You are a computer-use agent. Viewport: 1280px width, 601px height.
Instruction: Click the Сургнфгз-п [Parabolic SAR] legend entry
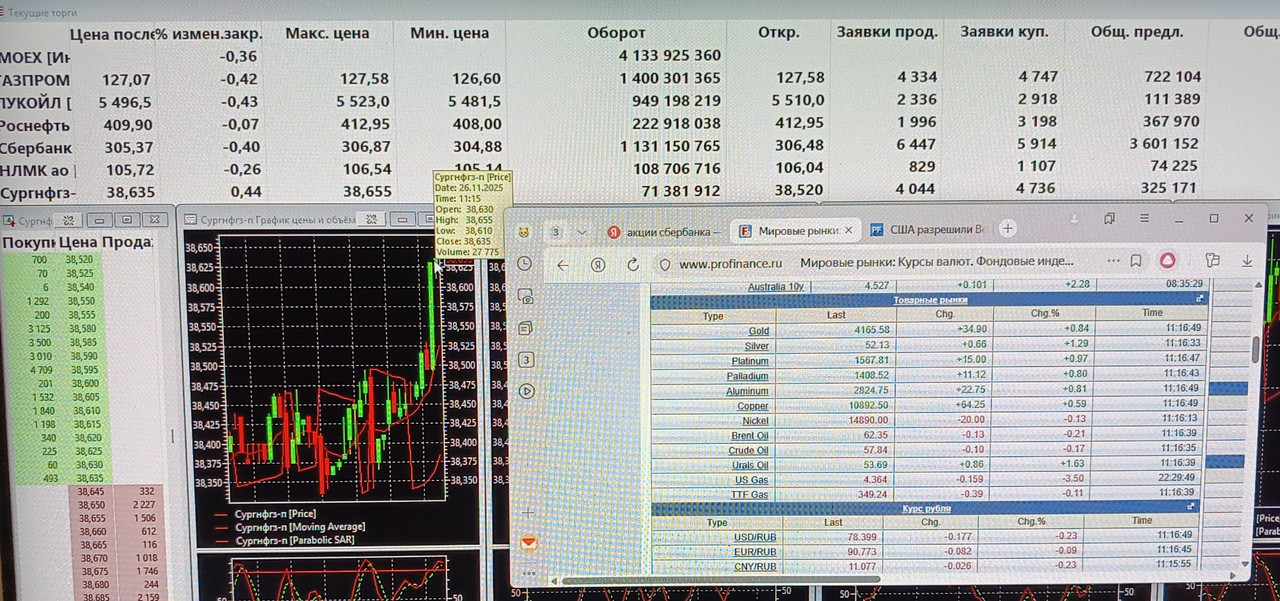pos(295,540)
